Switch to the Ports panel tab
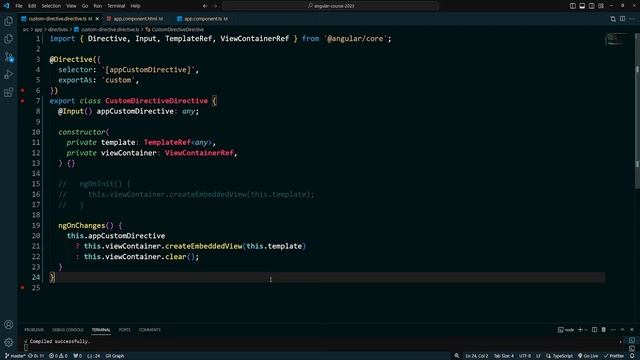This screenshot has height=360, width=640. (x=124, y=330)
